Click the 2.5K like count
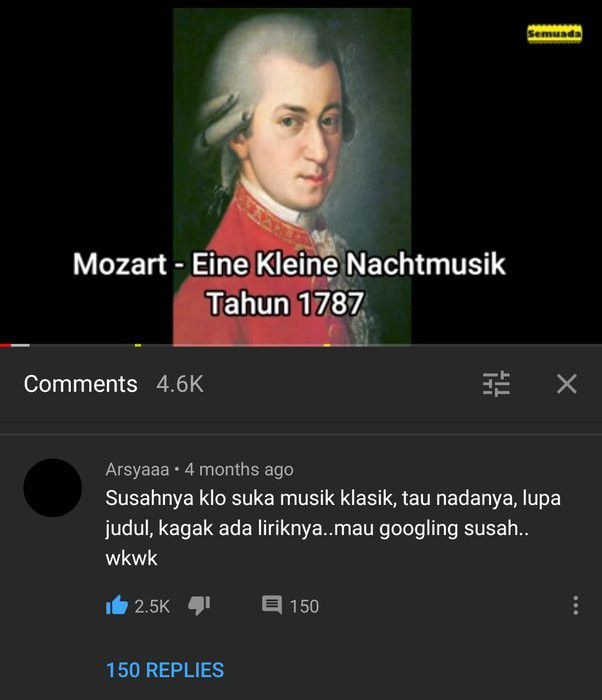The image size is (602, 700). [152, 606]
